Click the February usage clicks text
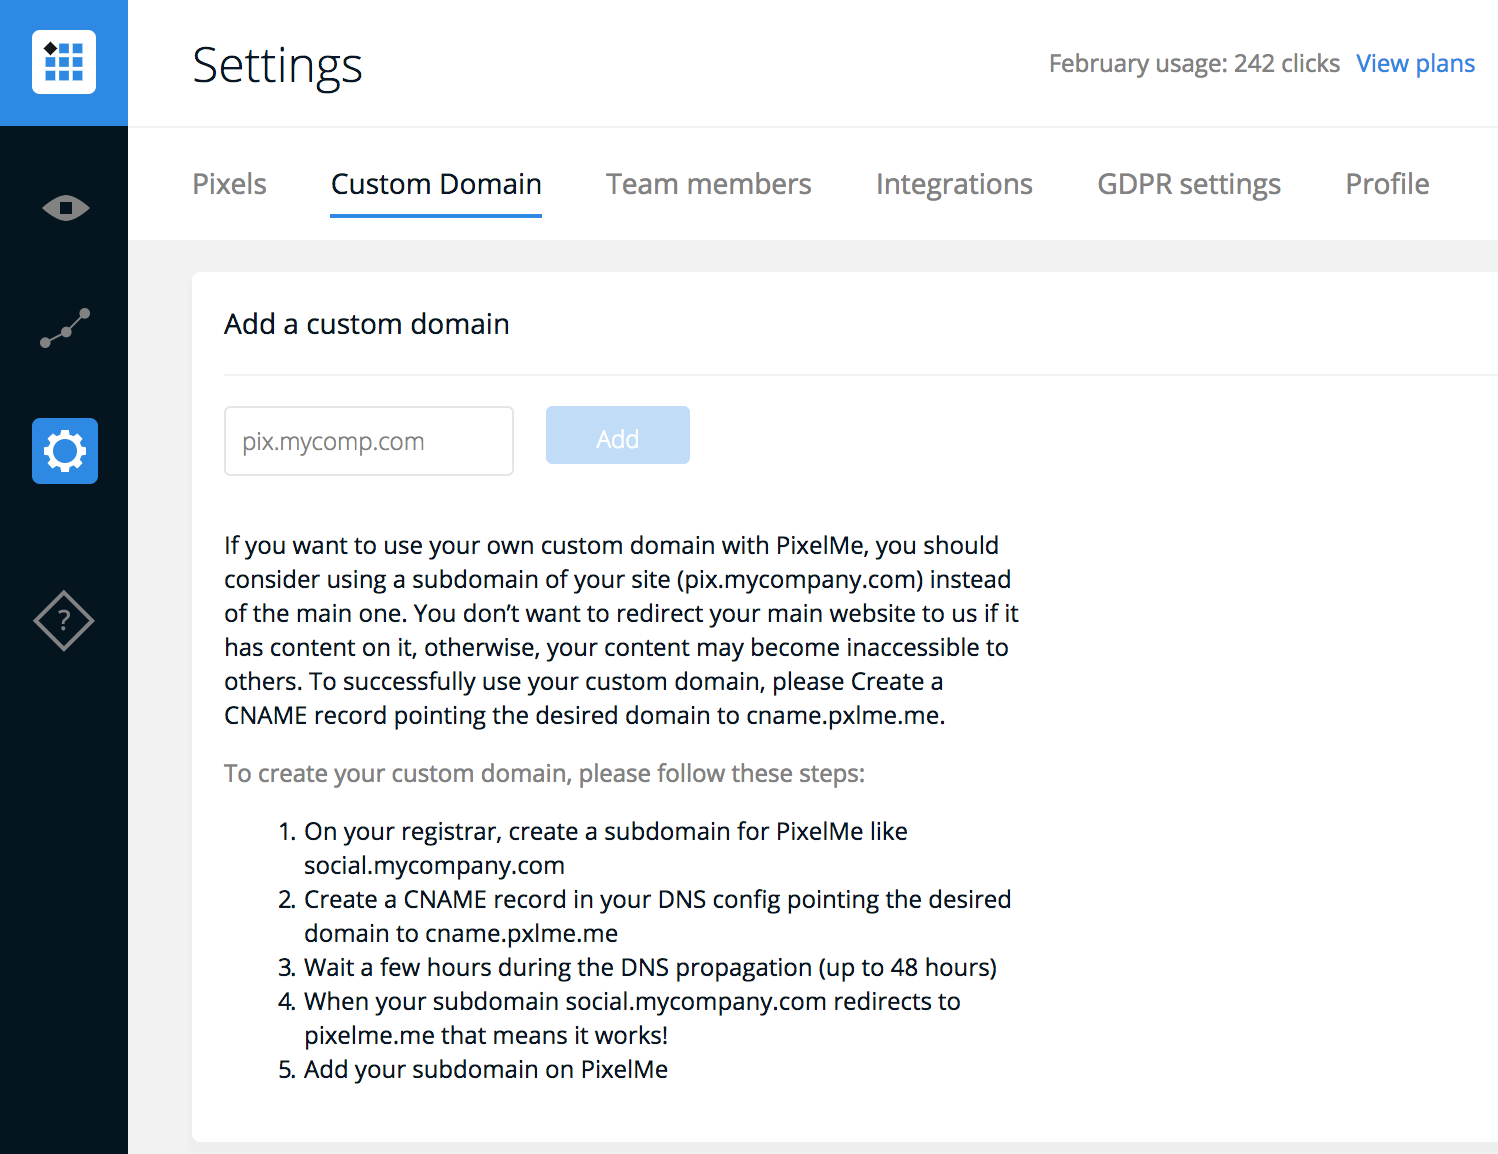 pos(1193,64)
